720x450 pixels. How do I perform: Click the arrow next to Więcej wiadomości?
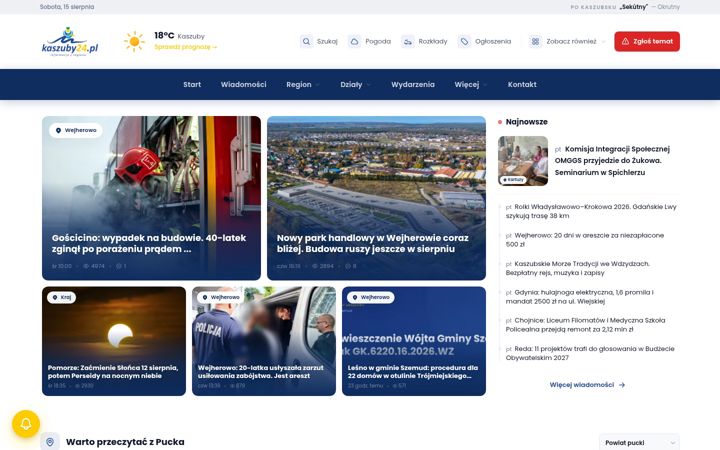point(622,385)
